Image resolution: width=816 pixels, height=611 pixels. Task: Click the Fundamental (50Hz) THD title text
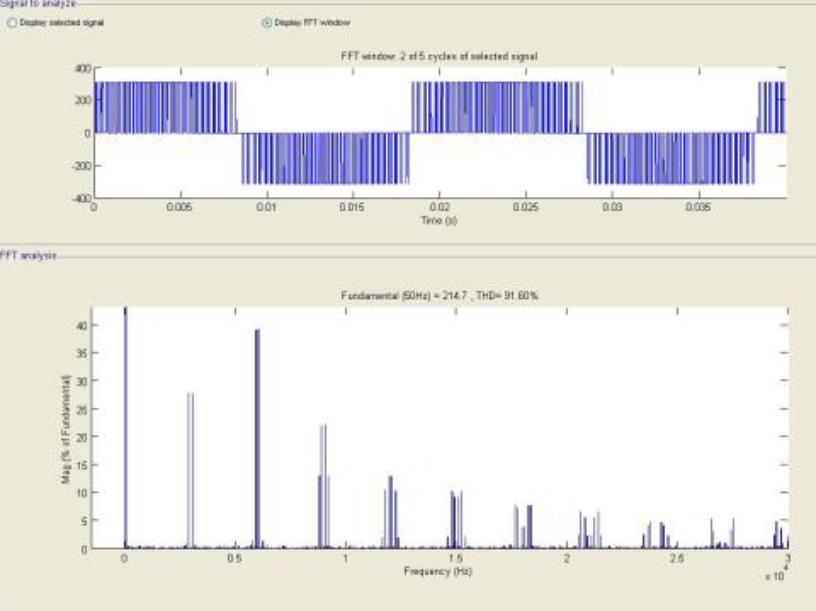(439, 296)
